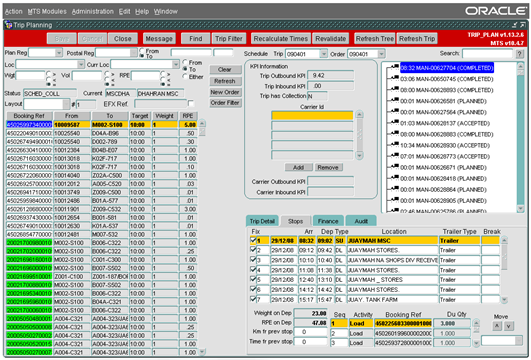Click the truck icon beside MAN-00626581

tap(395, 101)
